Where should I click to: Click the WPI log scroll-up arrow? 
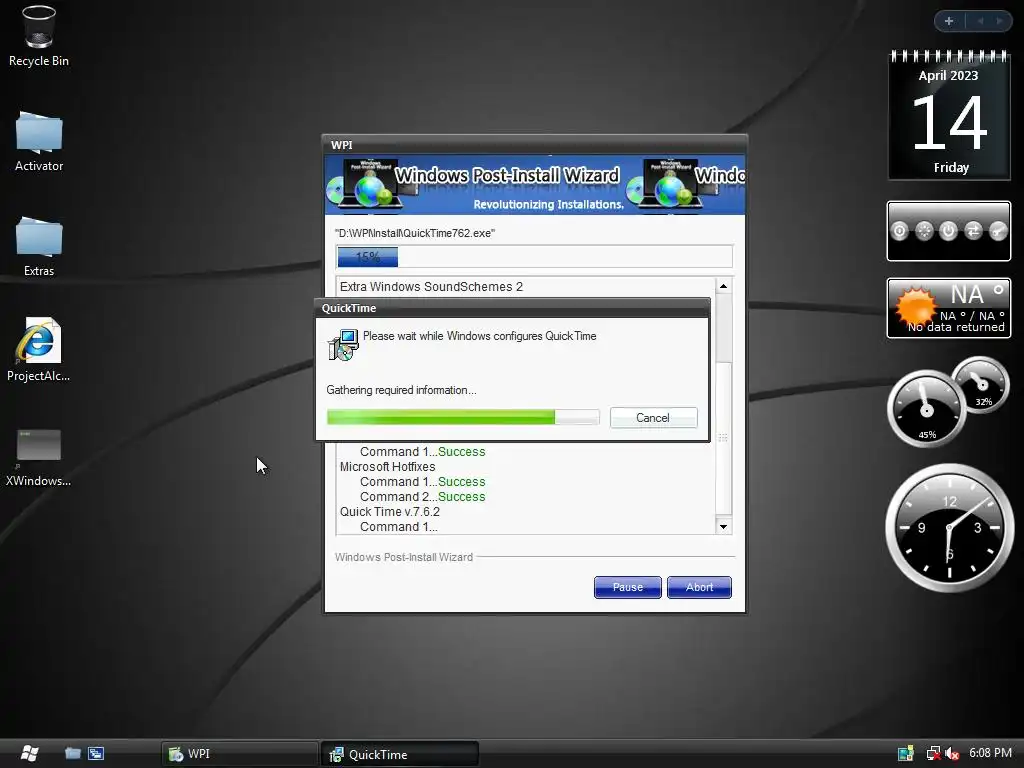[723, 286]
